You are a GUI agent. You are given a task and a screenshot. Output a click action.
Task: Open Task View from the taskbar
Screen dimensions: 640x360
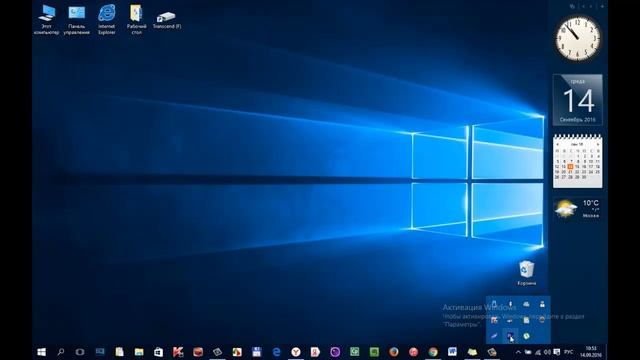[80, 352]
